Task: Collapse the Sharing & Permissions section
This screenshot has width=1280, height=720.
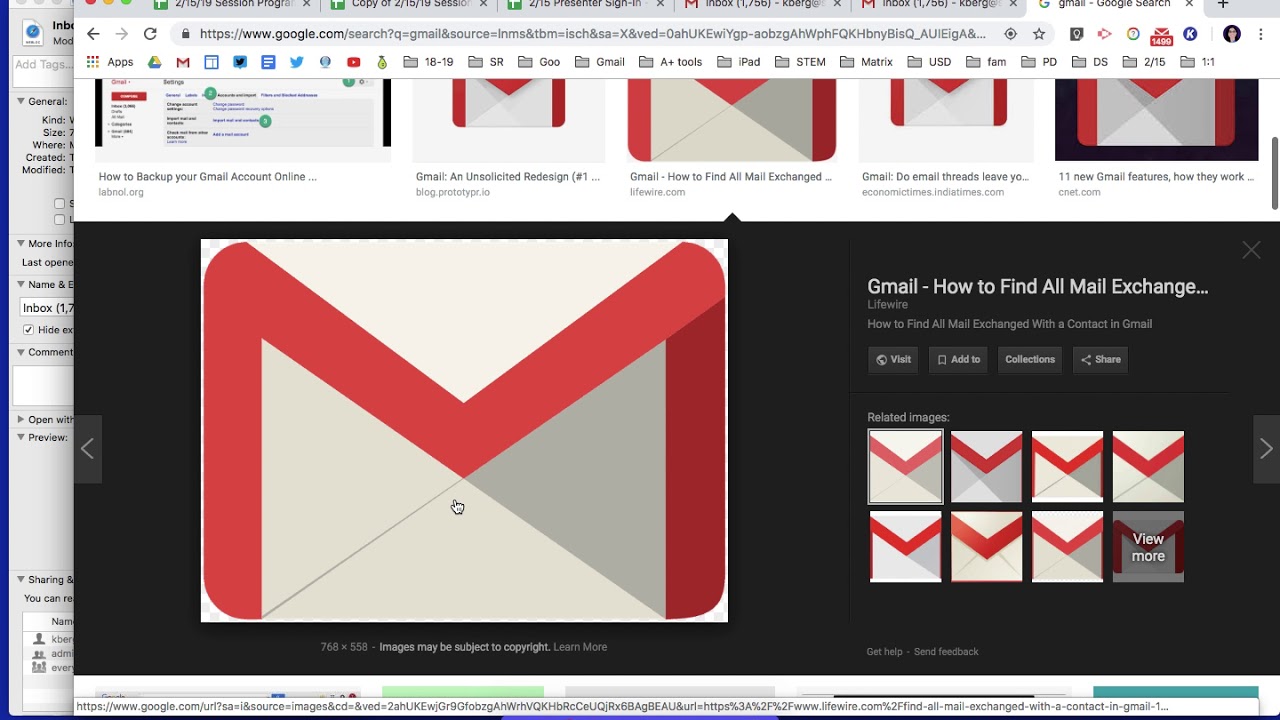Action: point(20,579)
